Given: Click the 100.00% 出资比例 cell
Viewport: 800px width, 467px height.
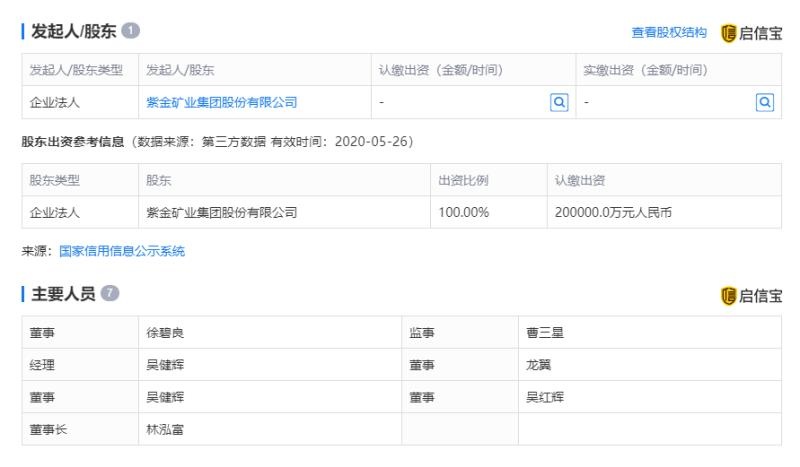Looking at the screenshot, I should (x=464, y=212).
